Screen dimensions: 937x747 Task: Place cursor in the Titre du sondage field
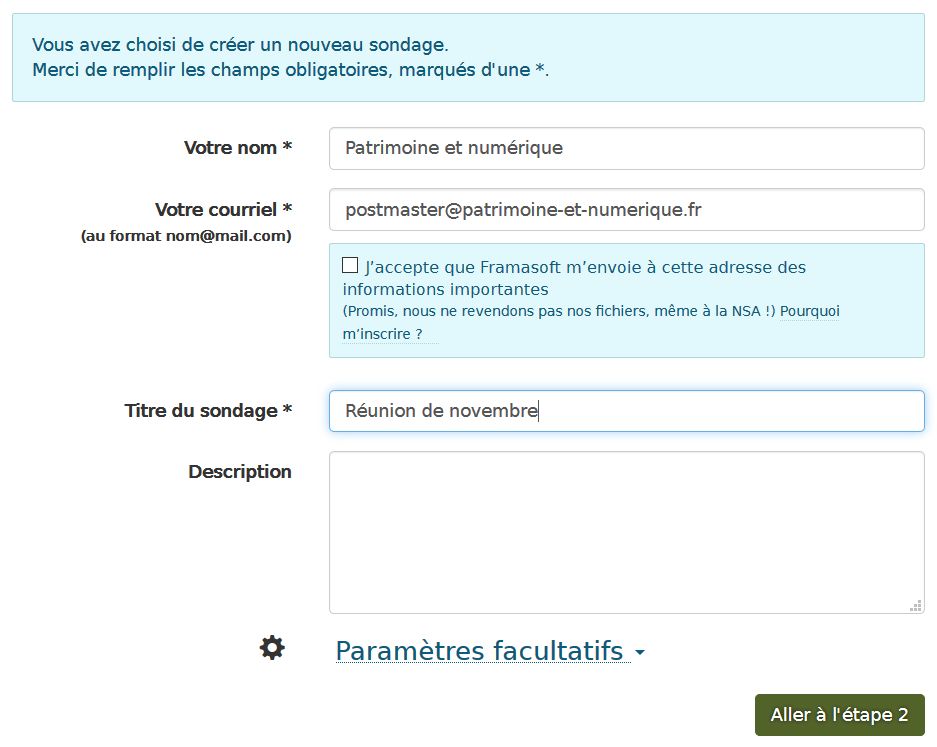pos(627,411)
